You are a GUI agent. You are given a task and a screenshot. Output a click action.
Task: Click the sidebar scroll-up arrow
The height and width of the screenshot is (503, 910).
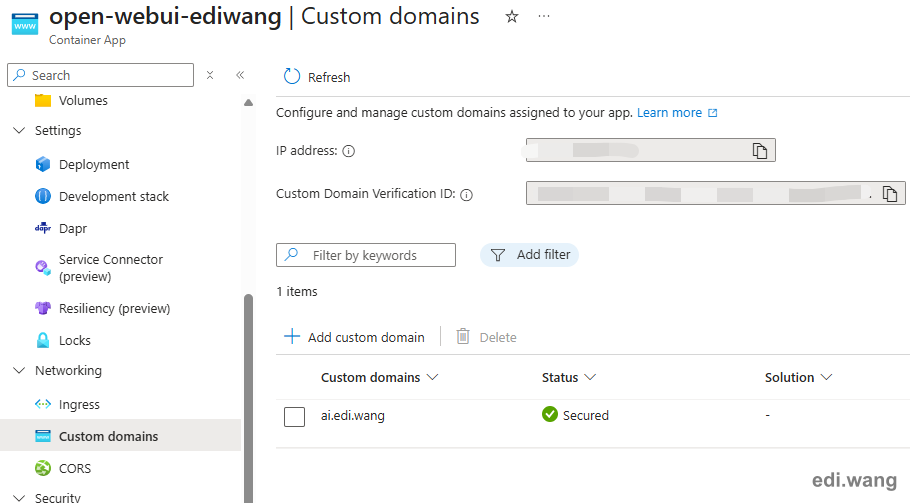coord(248,103)
